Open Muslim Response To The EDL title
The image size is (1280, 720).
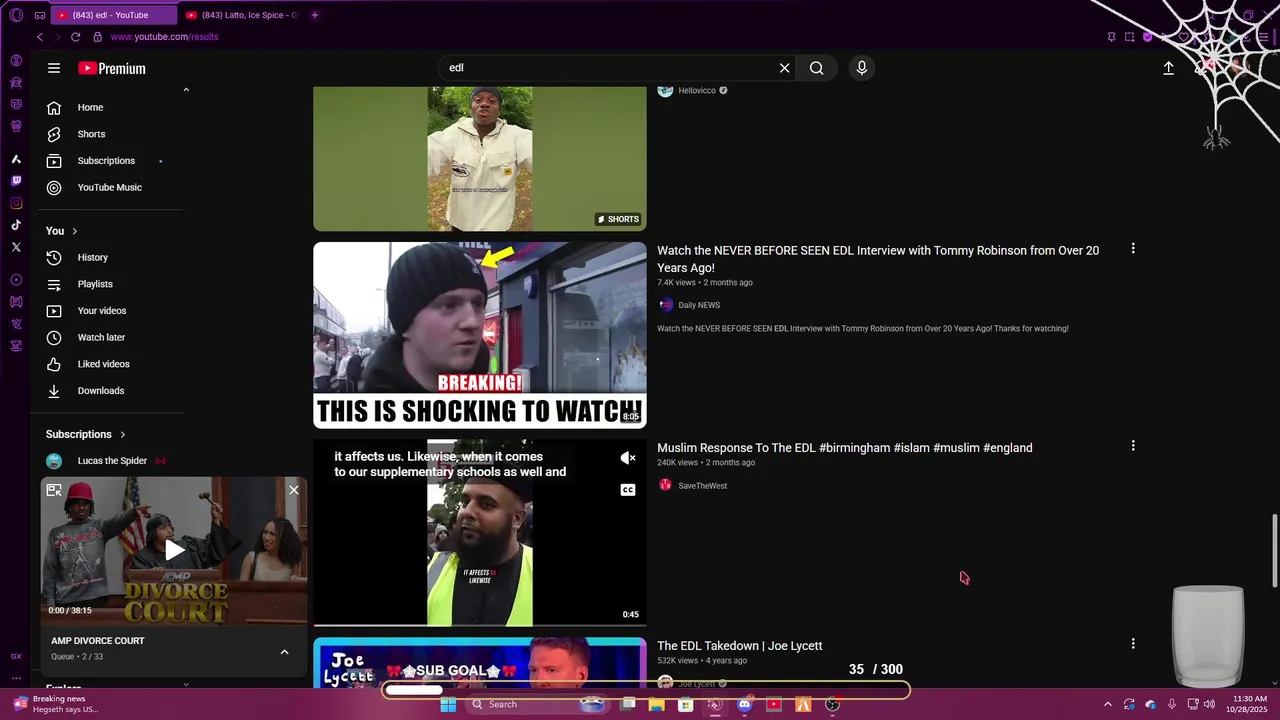(x=845, y=448)
